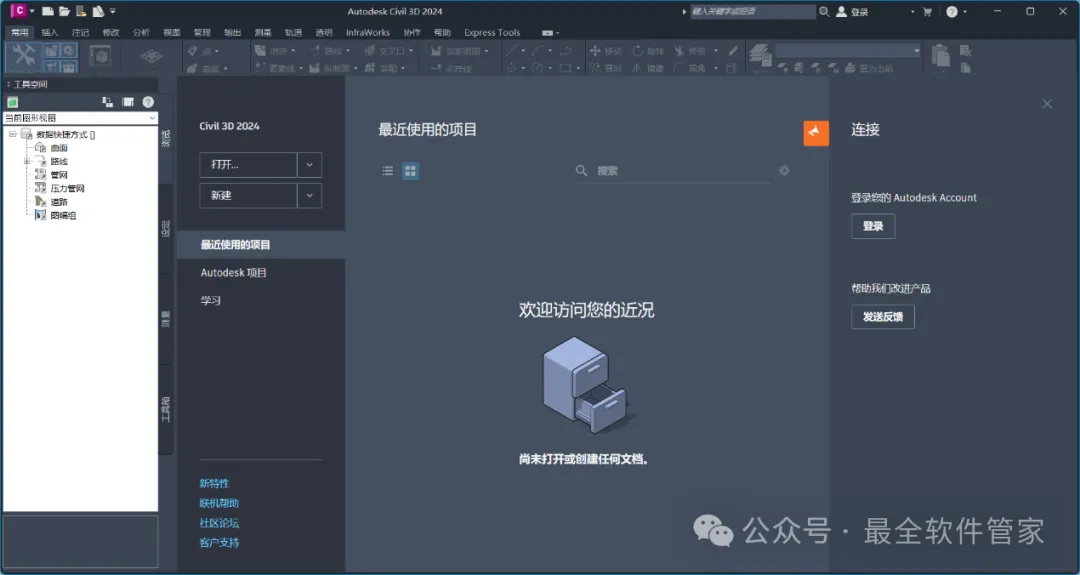This screenshot has height=575, width=1080.
Task: Switch to the 插入 ribbon tab
Action: pyautogui.click(x=50, y=32)
